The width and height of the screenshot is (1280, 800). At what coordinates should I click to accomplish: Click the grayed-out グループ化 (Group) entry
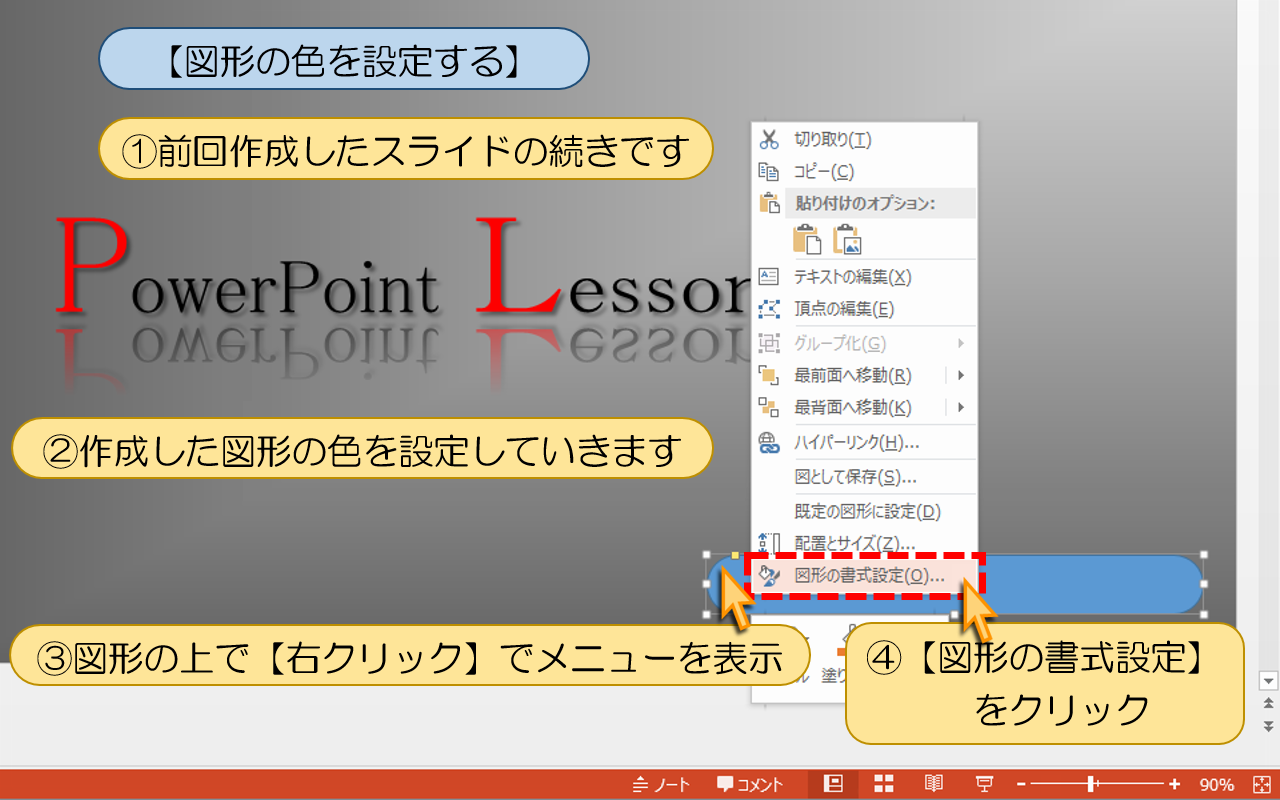pos(865,344)
